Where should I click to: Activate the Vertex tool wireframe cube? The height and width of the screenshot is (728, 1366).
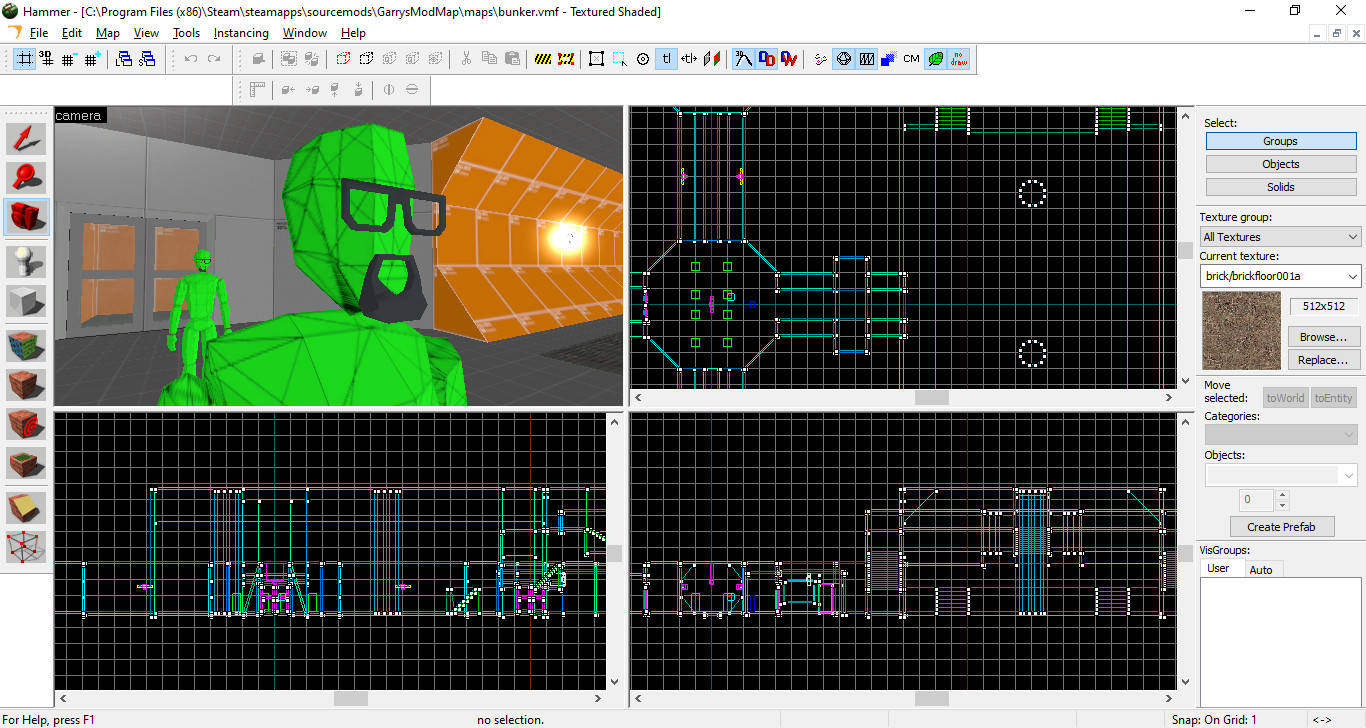[x=26, y=547]
